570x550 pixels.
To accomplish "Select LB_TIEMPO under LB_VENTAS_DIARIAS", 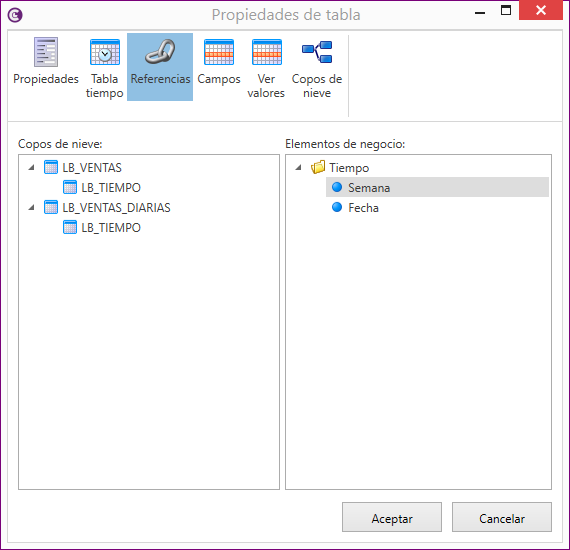I will (102, 228).
